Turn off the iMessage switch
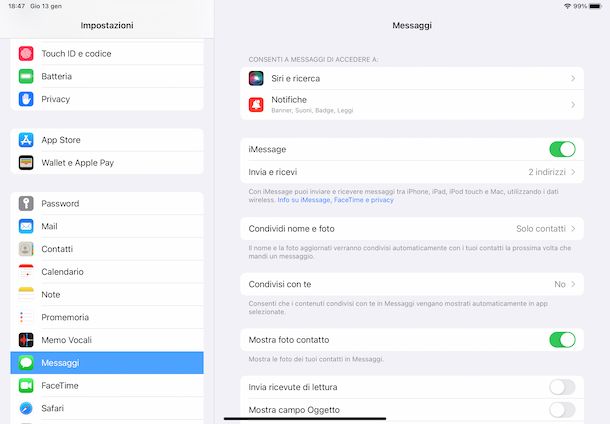610x424 pixels. coord(562,149)
